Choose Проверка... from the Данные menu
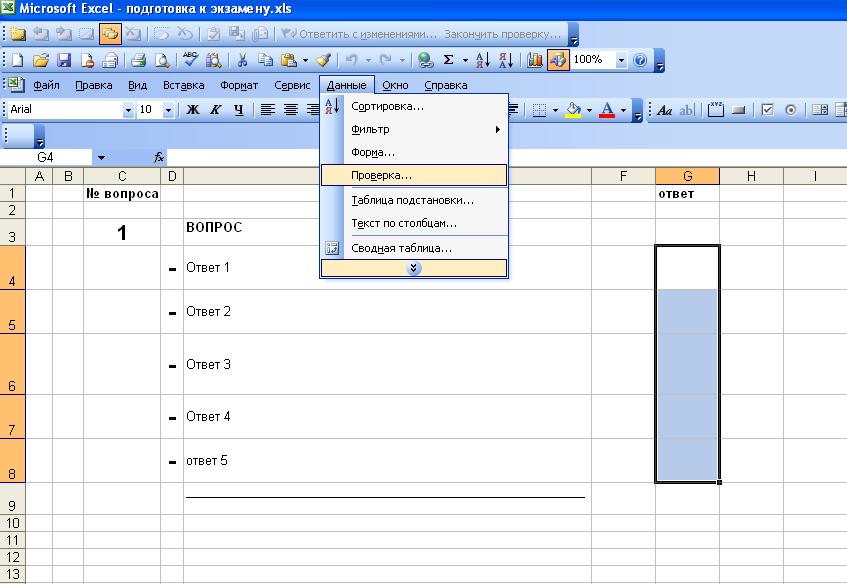This screenshot has height=584, width=847. pyautogui.click(x=382, y=175)
